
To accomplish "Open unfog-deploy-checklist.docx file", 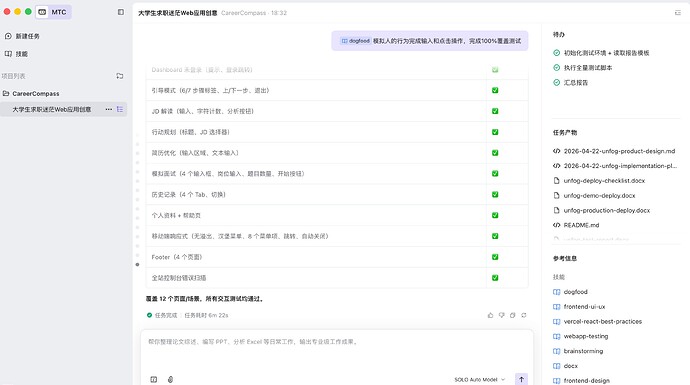I will 599,181.
